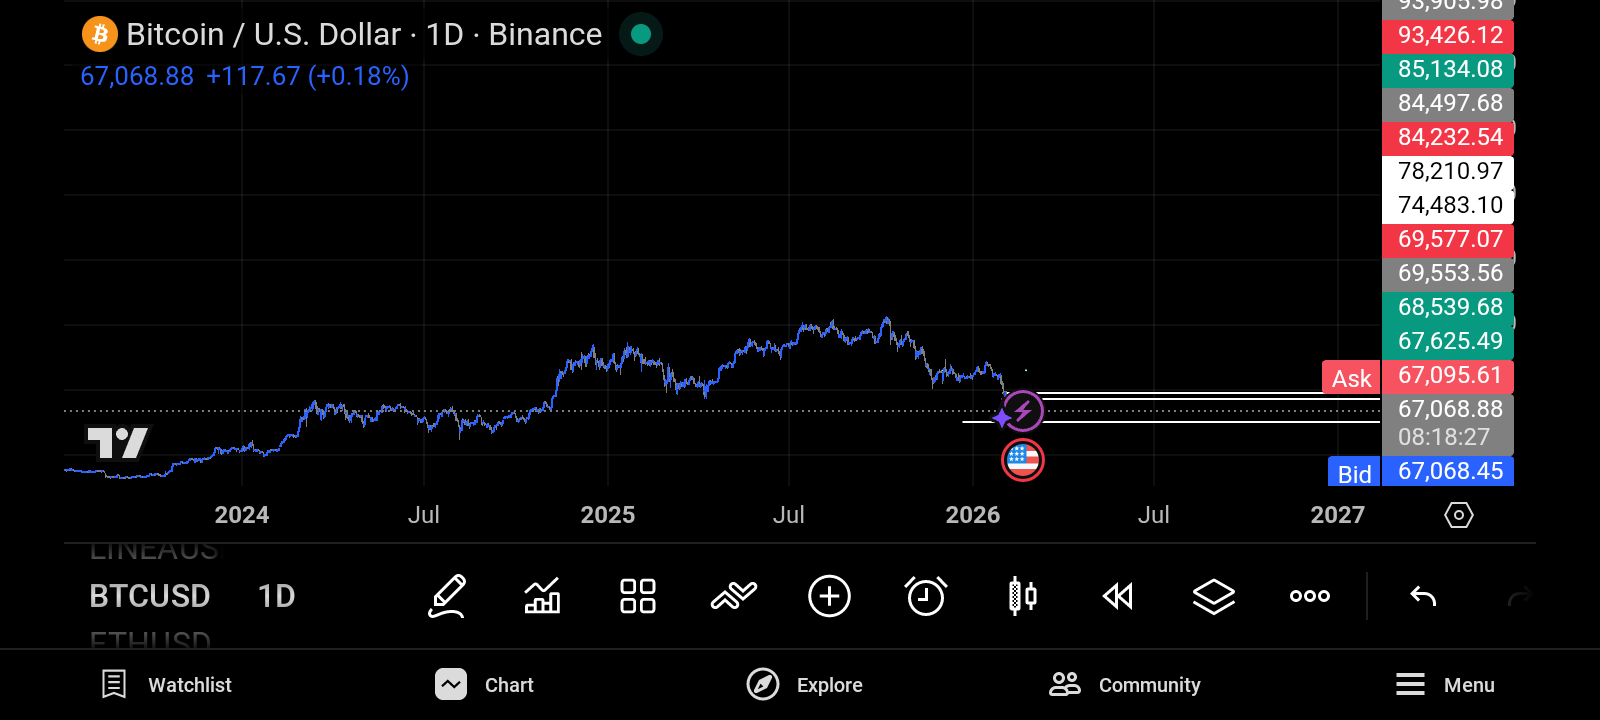
Task: Open the three-dots more options menu
Action: pyautogui.click(x=1309, y=597)
